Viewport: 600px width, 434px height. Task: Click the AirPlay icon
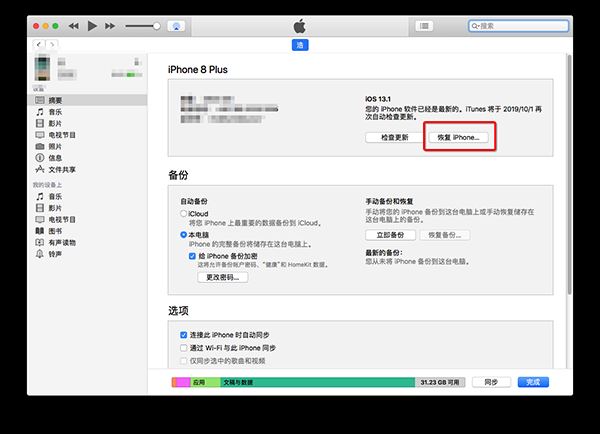(176, 25)
